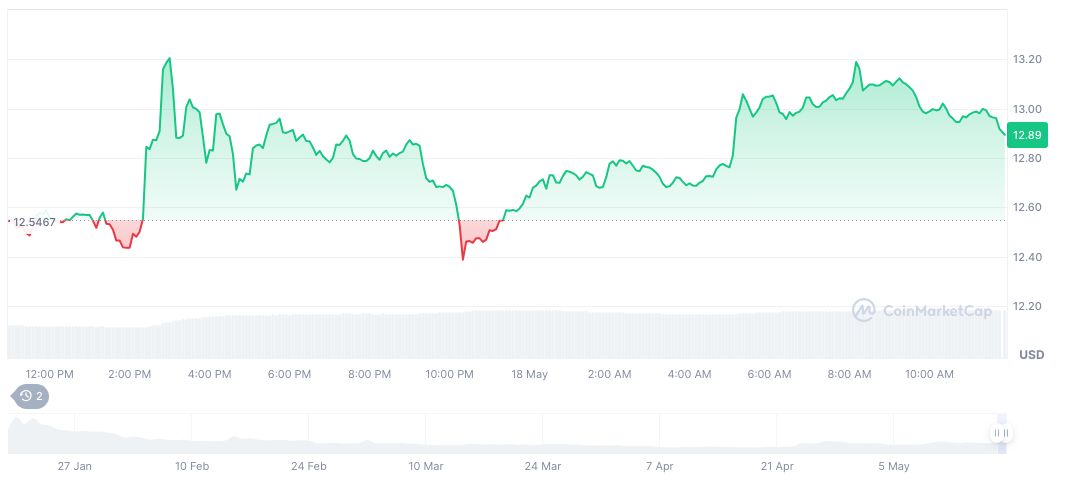This screenshot has height=477, width=1072.
Task: Click the green 12.89 current price tag
Action: pos(1027,135)
